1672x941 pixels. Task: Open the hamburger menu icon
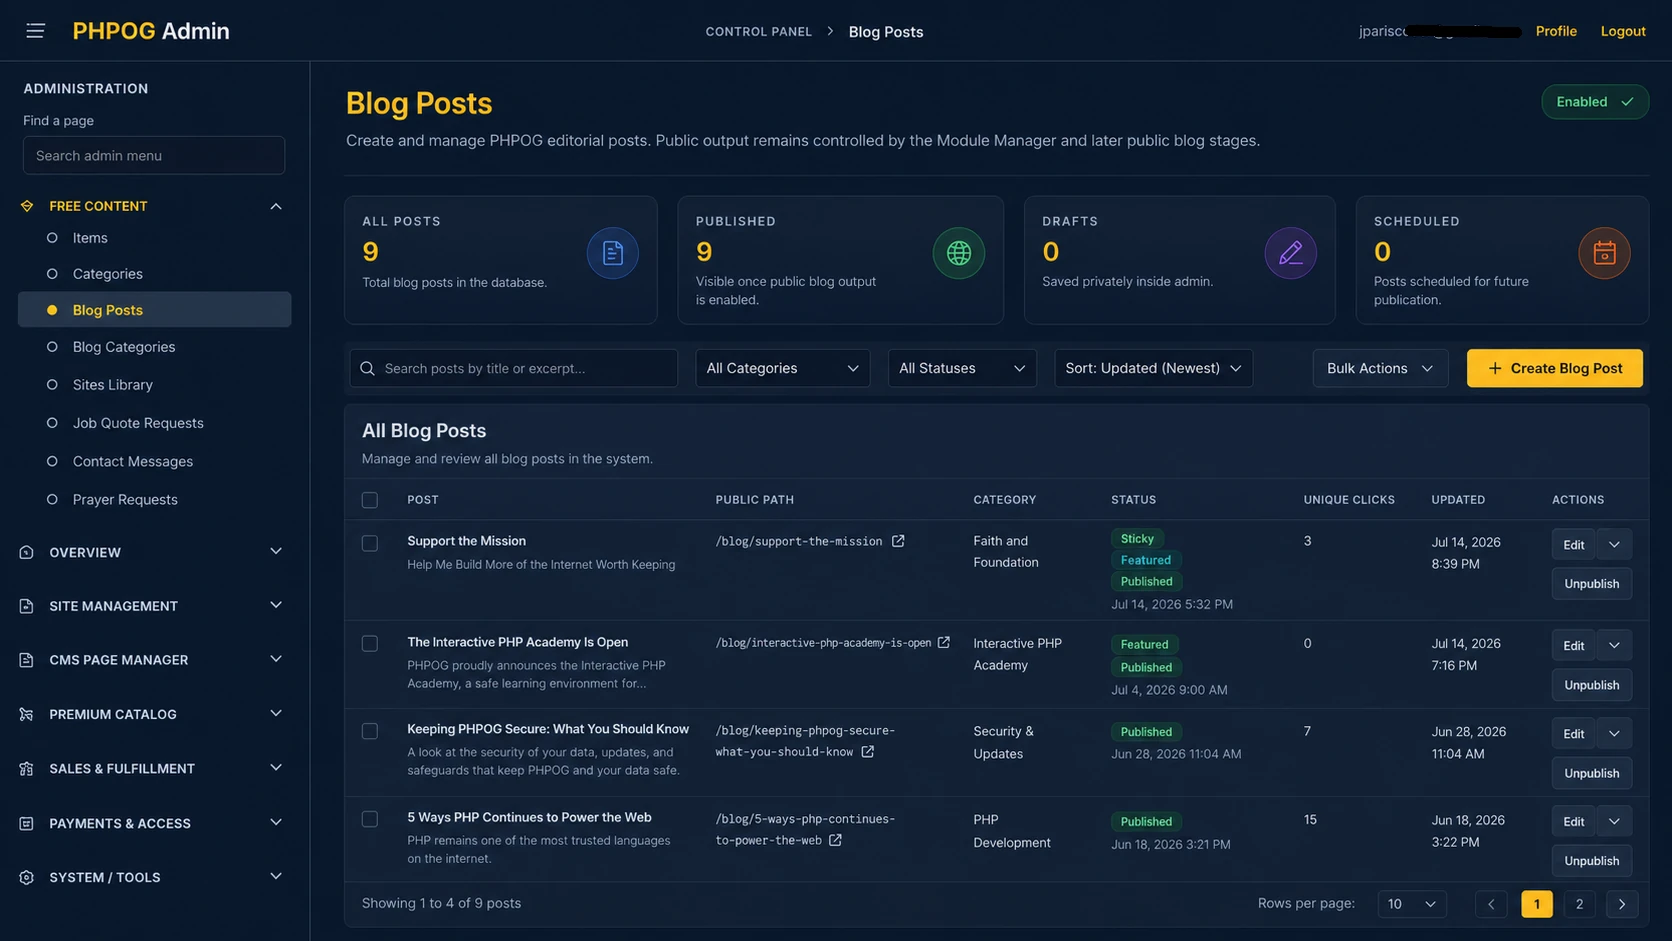(x=35, y=31)
